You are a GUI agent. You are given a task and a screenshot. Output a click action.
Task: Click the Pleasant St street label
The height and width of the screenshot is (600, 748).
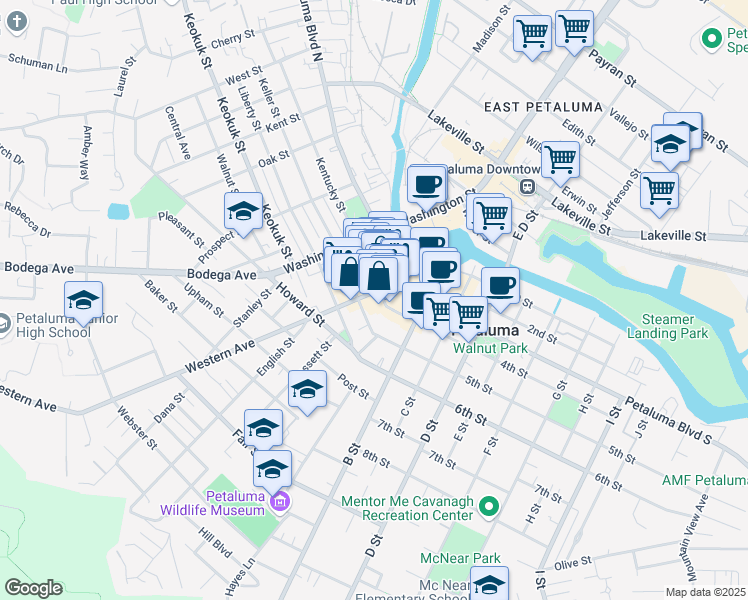[x=182, y=229]
